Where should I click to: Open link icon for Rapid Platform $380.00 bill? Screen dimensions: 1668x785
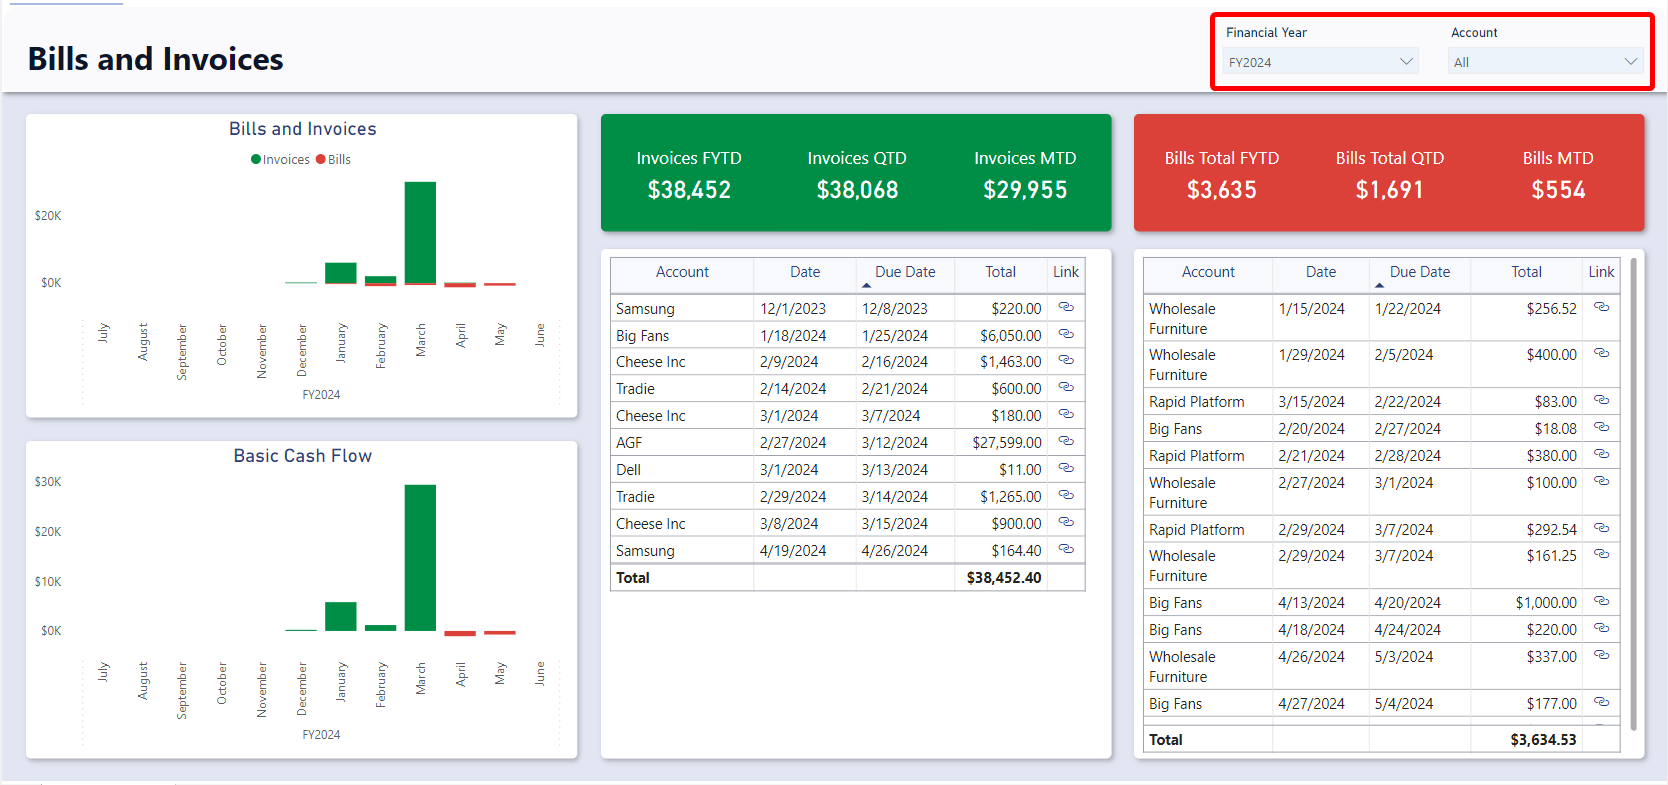1601,454
